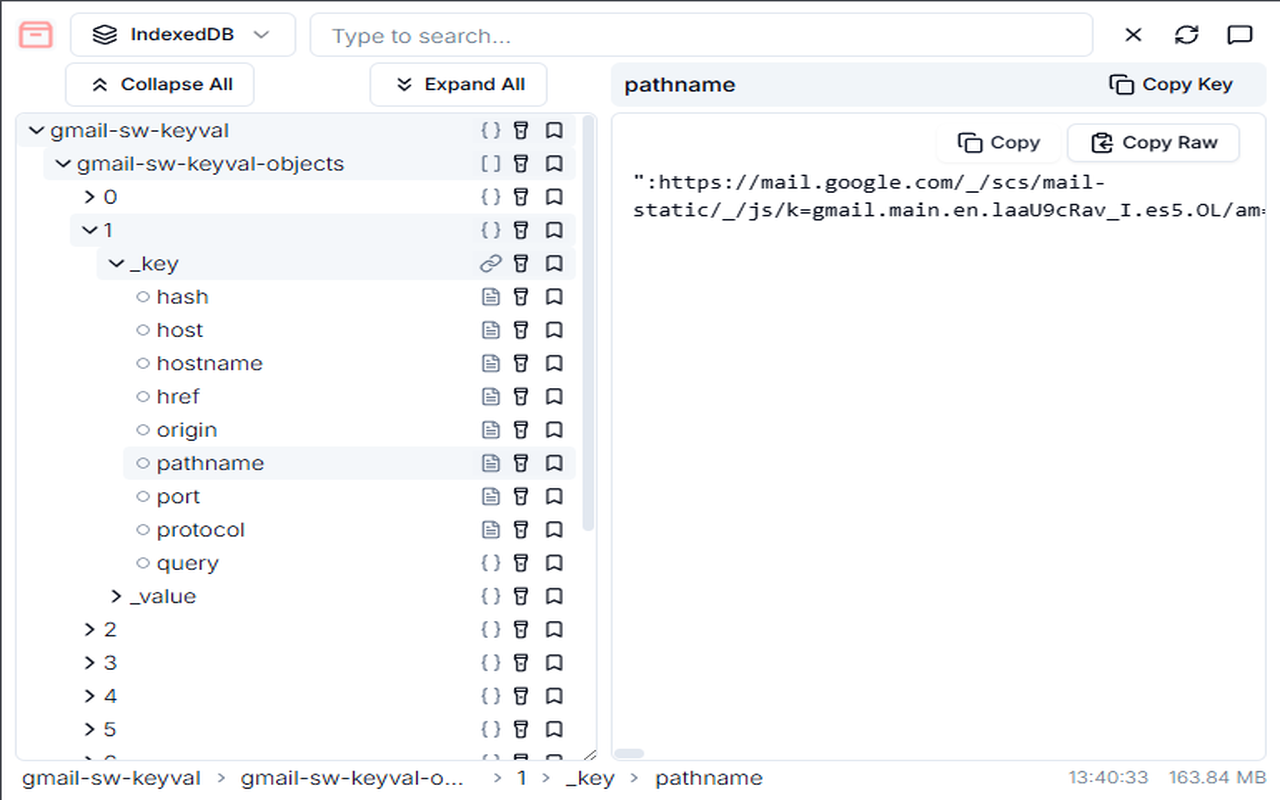Screen dimensions: 1280x800
Task: Click the Collapse All button
Action: click(x=159, y=84)
